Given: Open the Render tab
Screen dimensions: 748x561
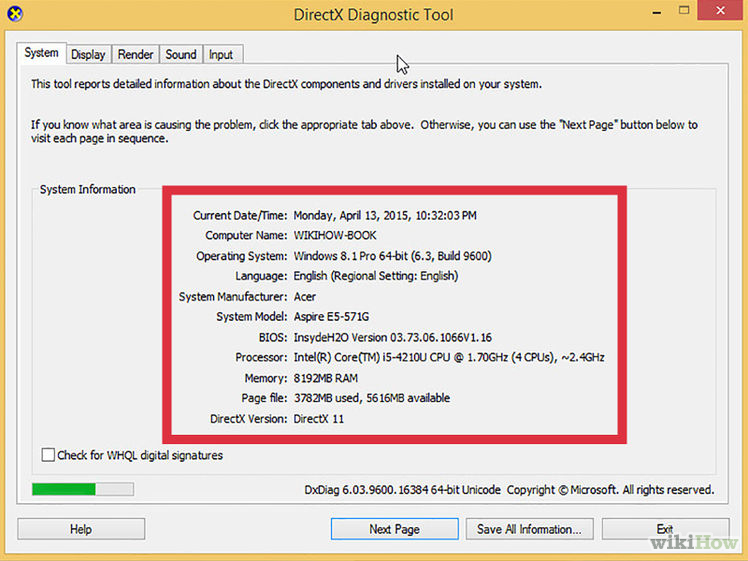Looking at the screenshot, I should (x=135, y=55).
